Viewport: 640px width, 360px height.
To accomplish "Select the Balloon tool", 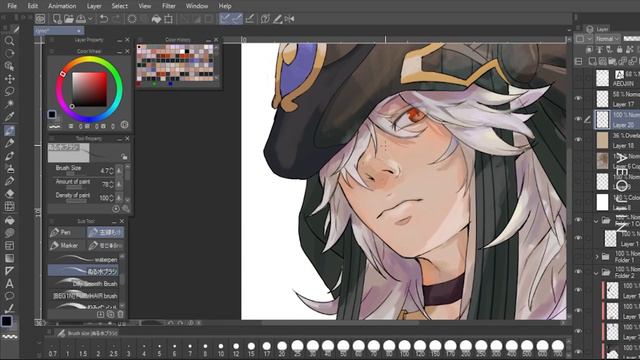I will [x=9, y=296].
